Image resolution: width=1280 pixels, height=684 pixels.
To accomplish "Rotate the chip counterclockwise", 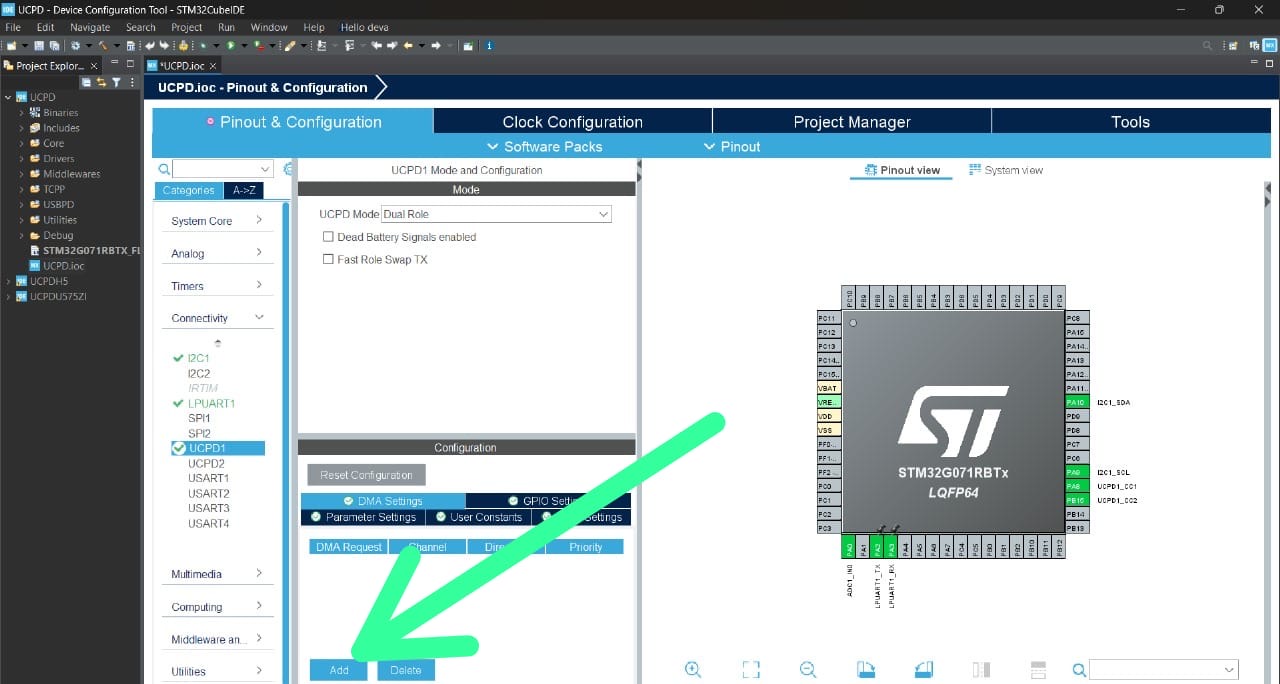I will tap(923, 669).
